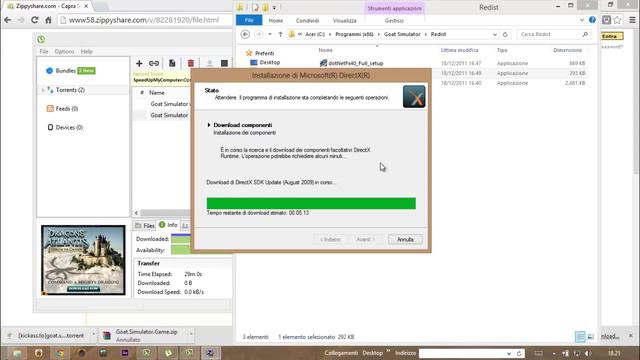
Task: Click the DirectX X logo icon
Action: tap(414, 97)
